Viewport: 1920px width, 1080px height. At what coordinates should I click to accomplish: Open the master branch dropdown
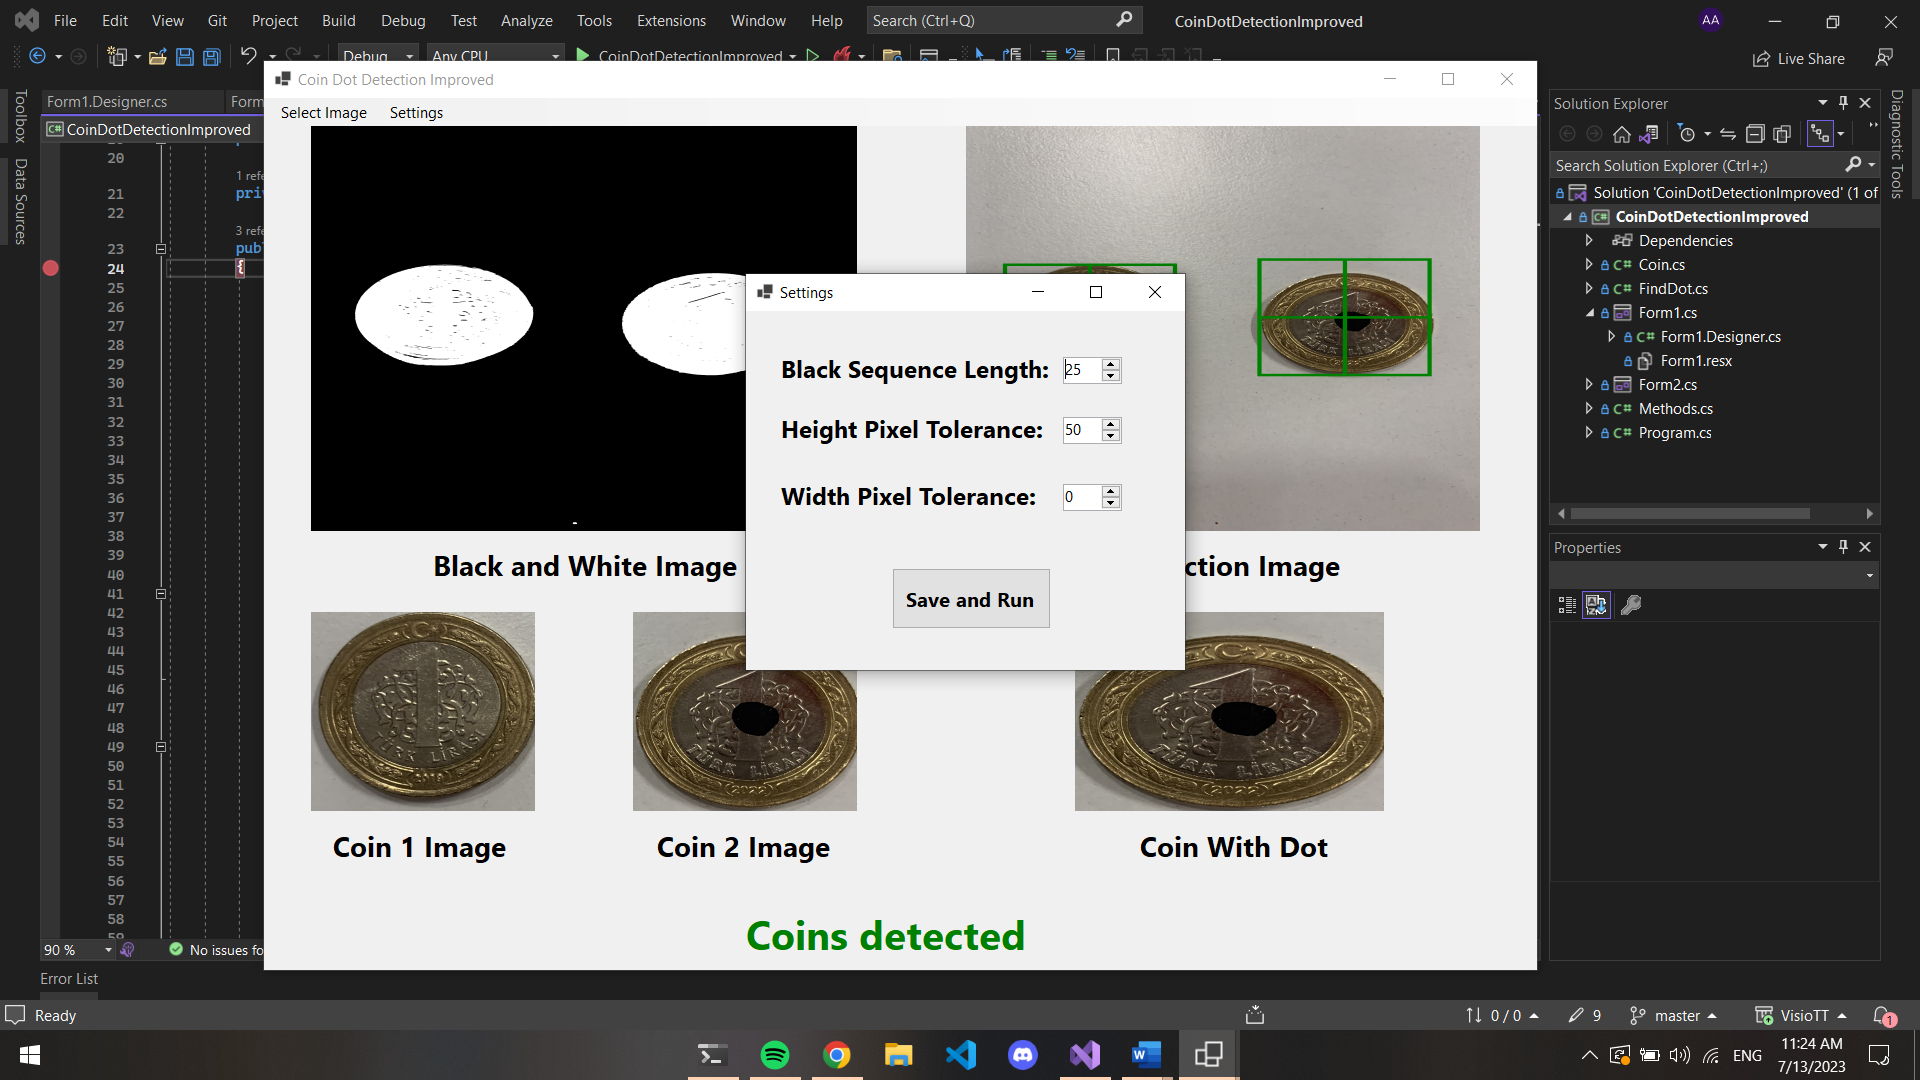(1675, 1016)
